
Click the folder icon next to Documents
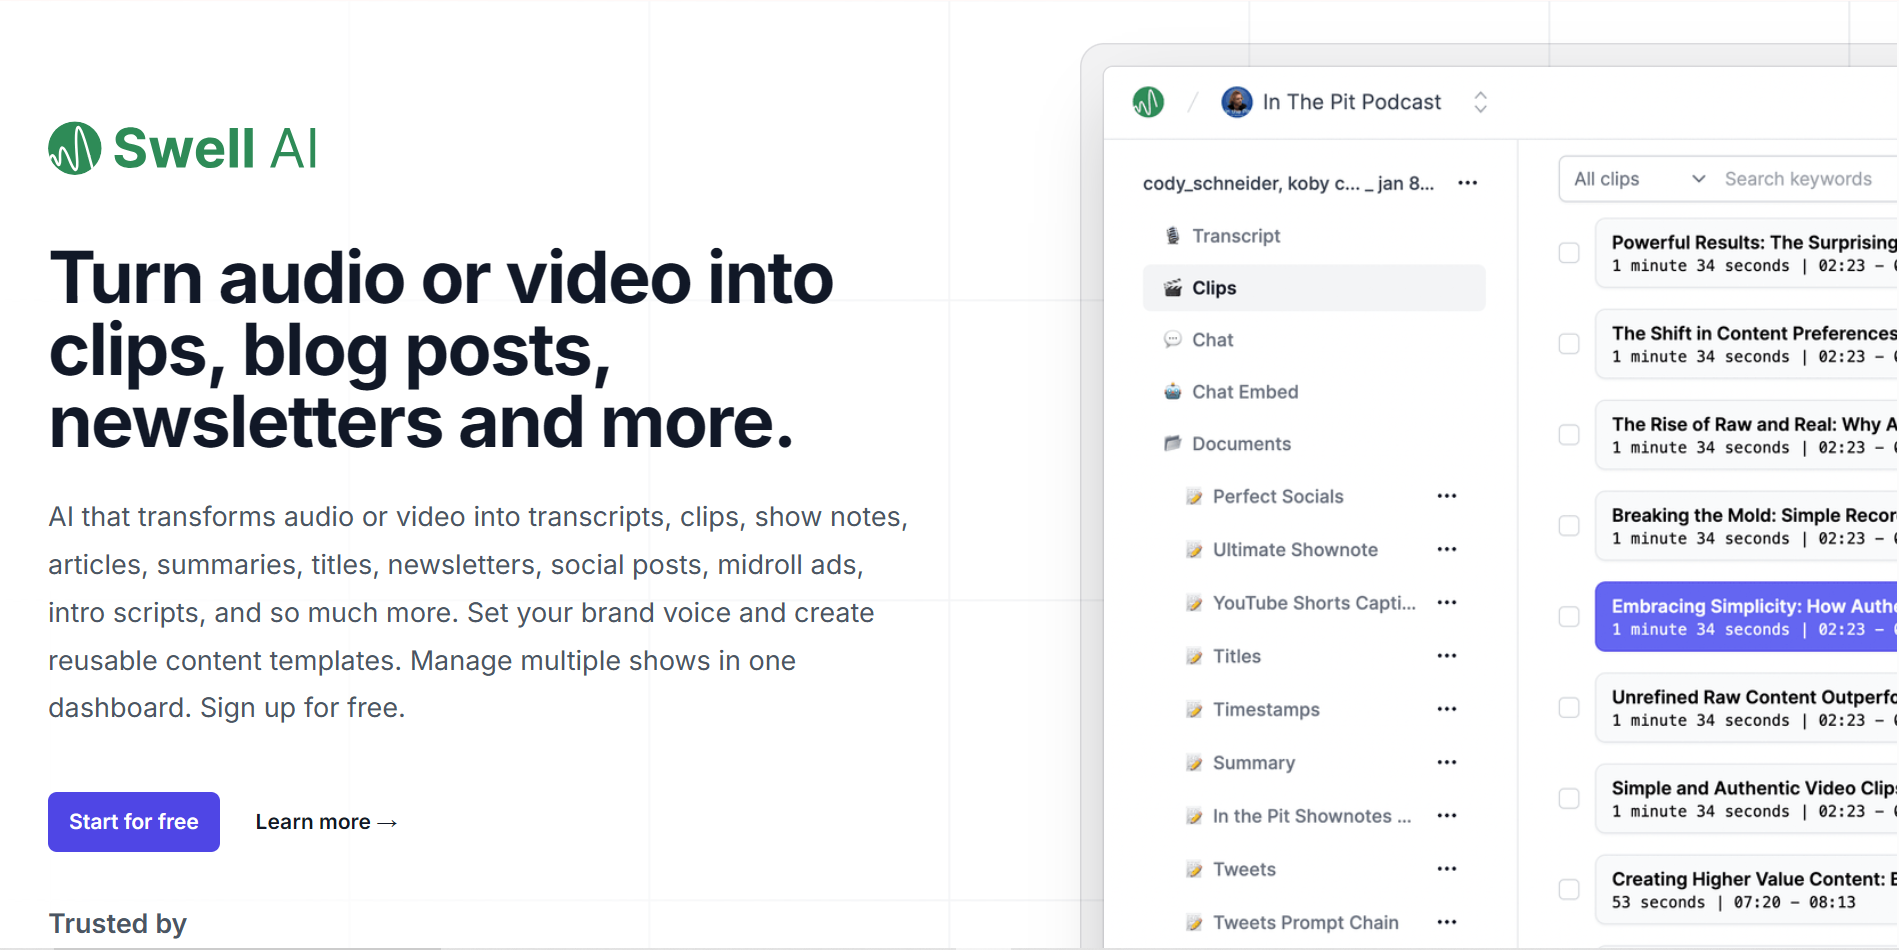coord(1173,444)
